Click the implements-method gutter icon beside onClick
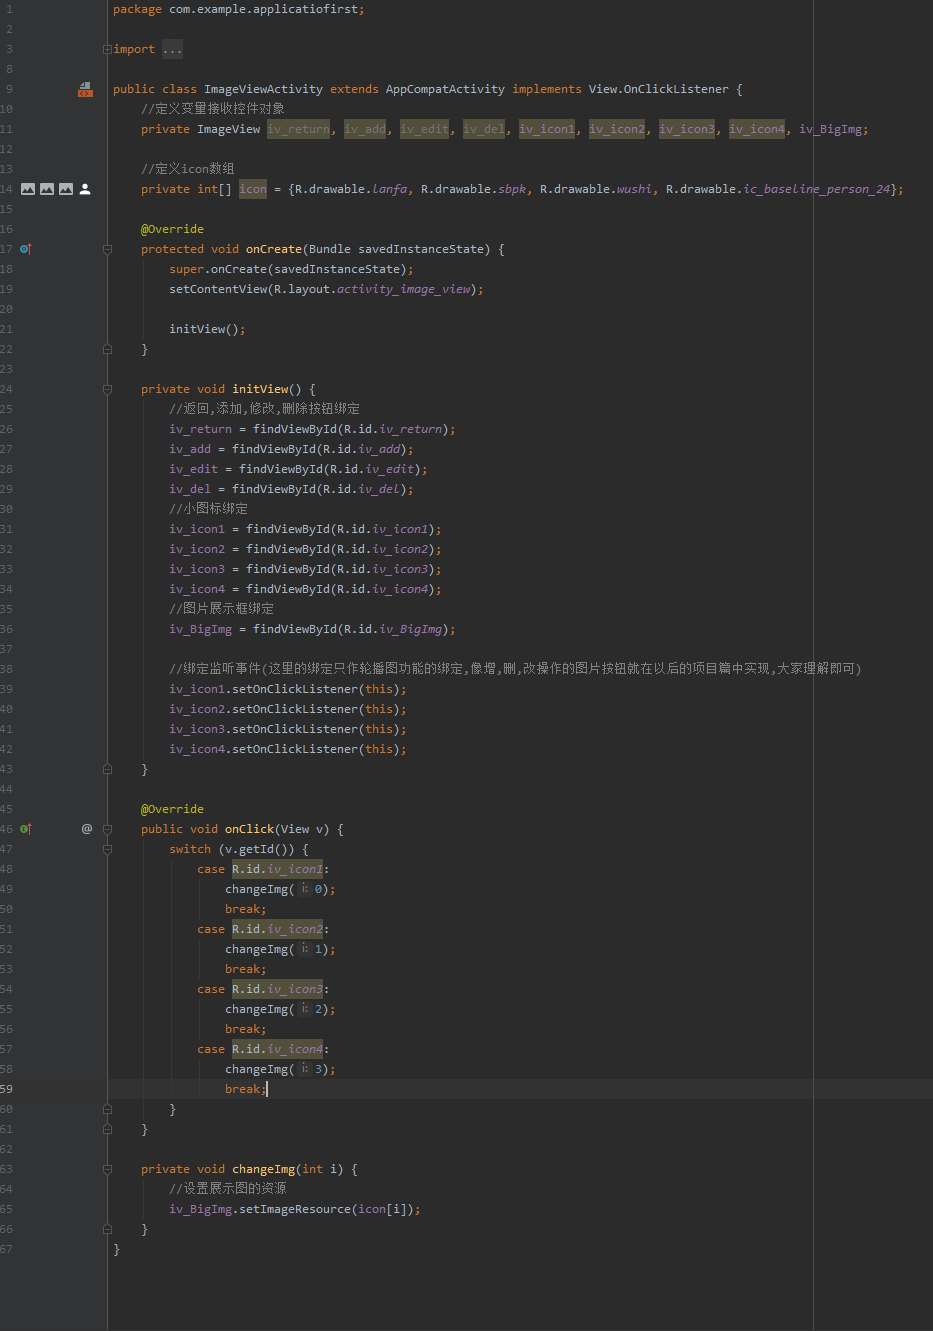Screen dimensions: 933x1331 (x=26, y=829)
